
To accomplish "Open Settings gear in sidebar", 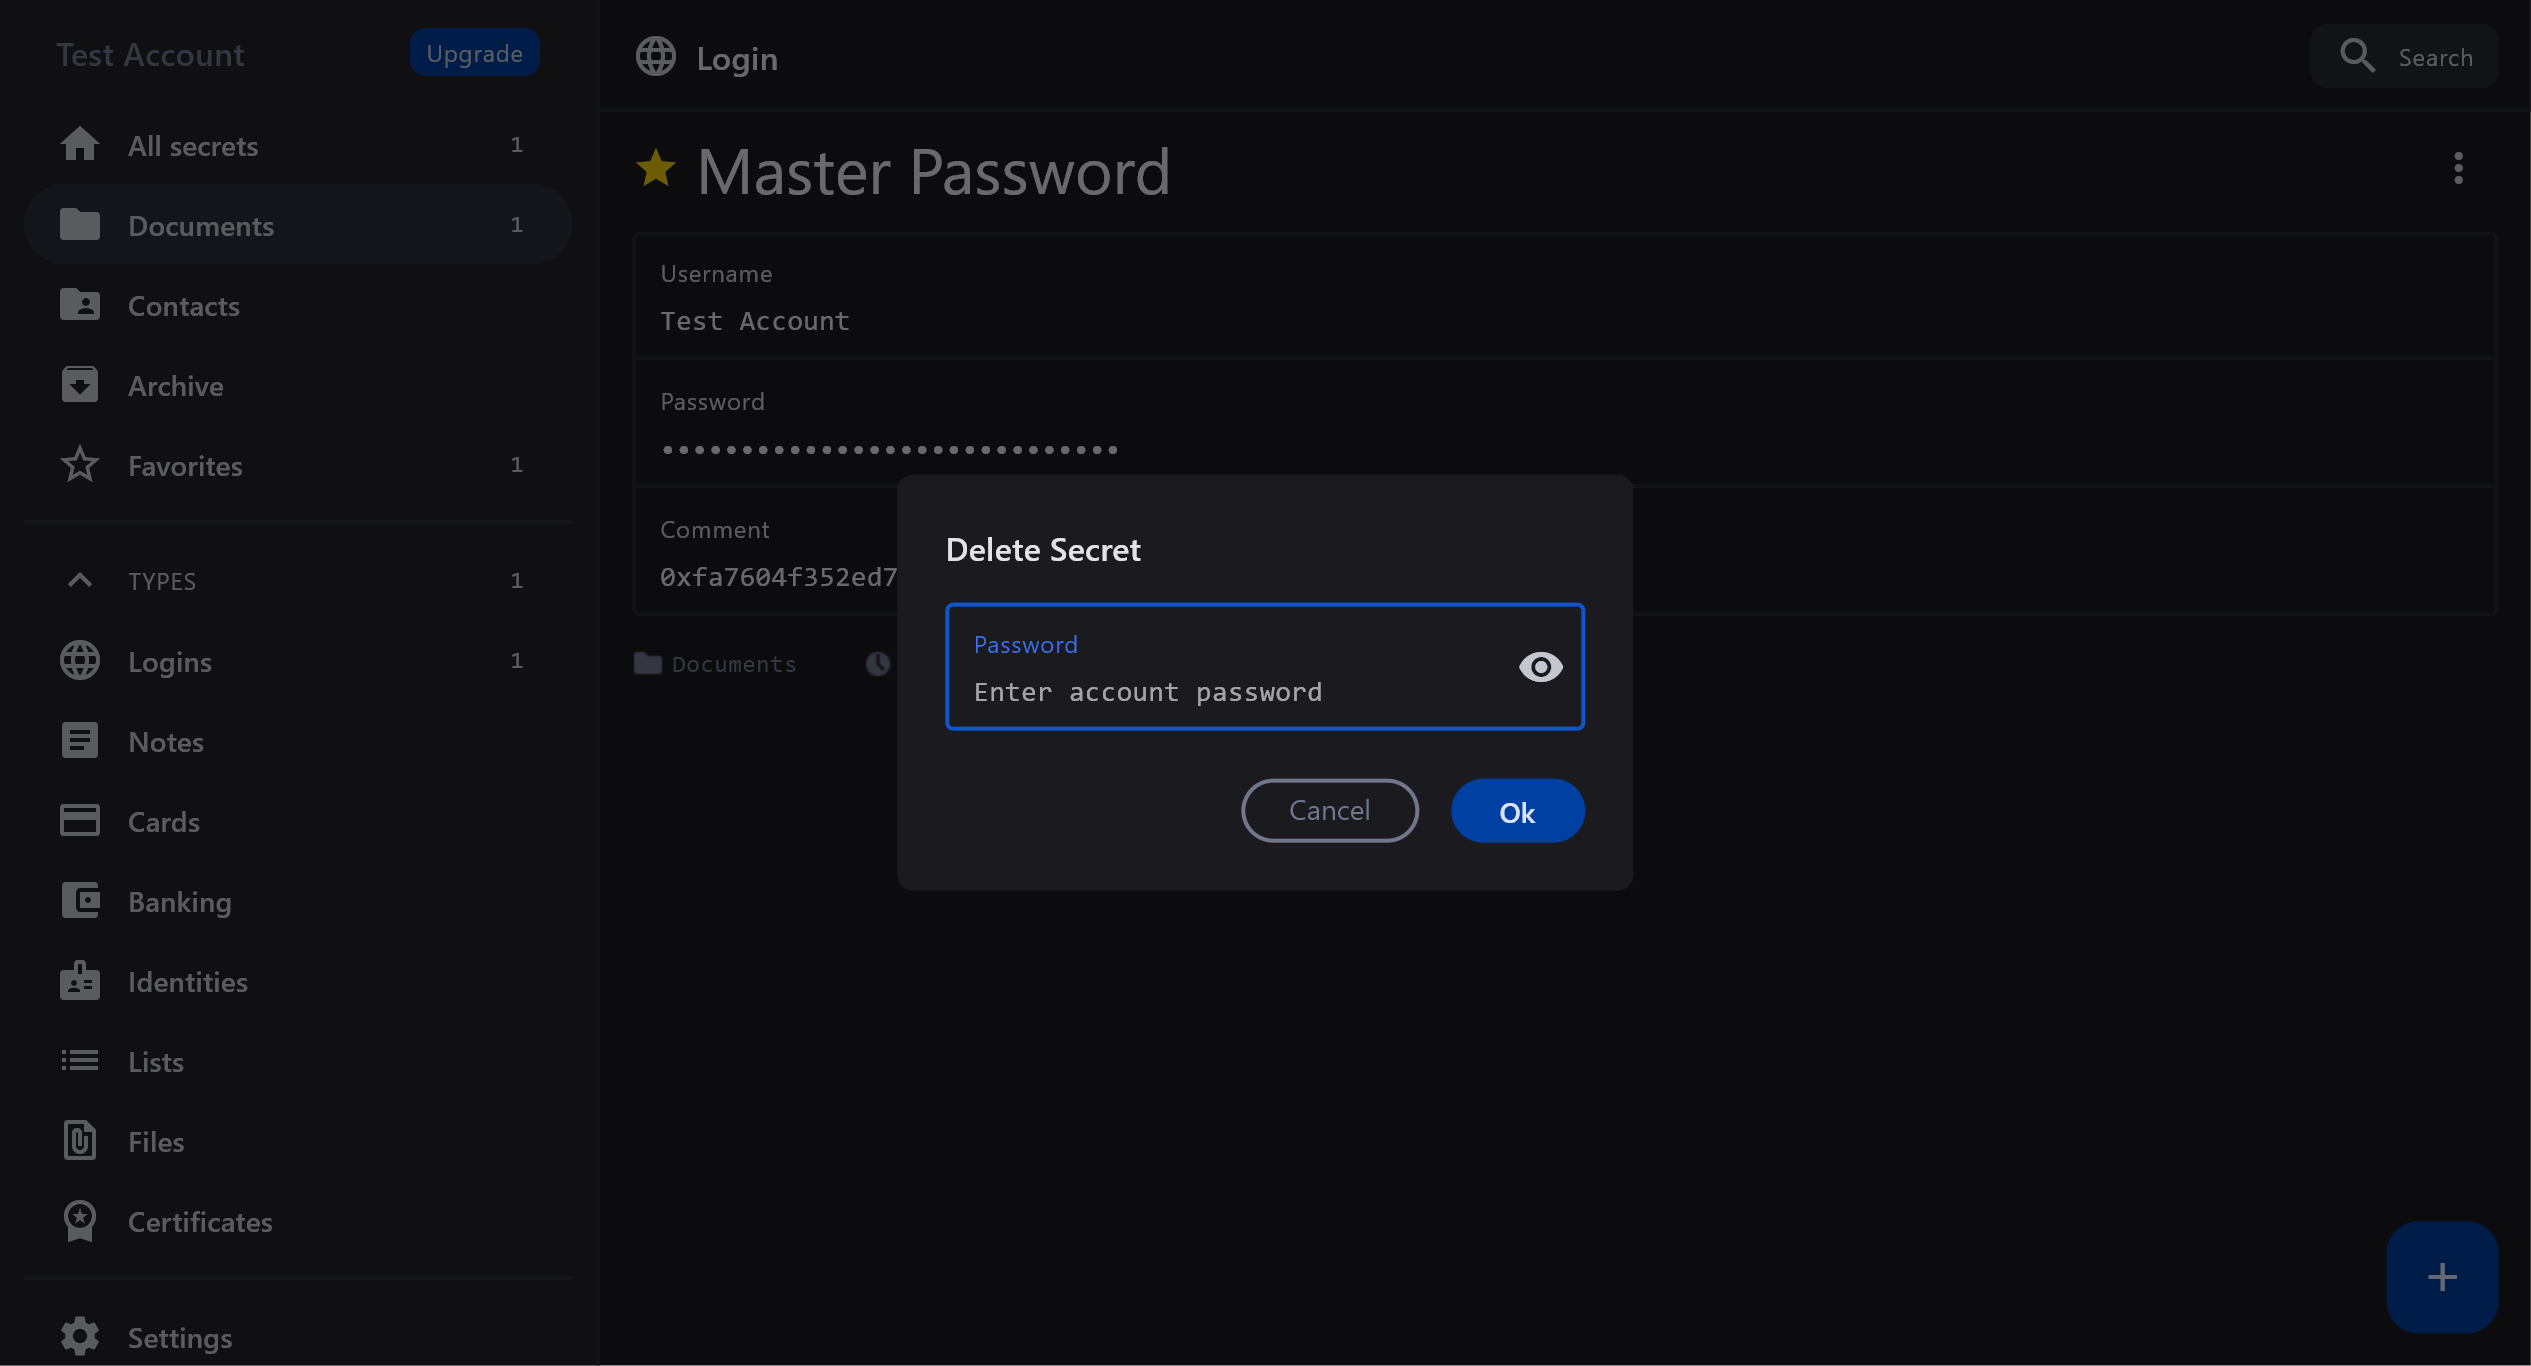I will (x=80, y=1337).
